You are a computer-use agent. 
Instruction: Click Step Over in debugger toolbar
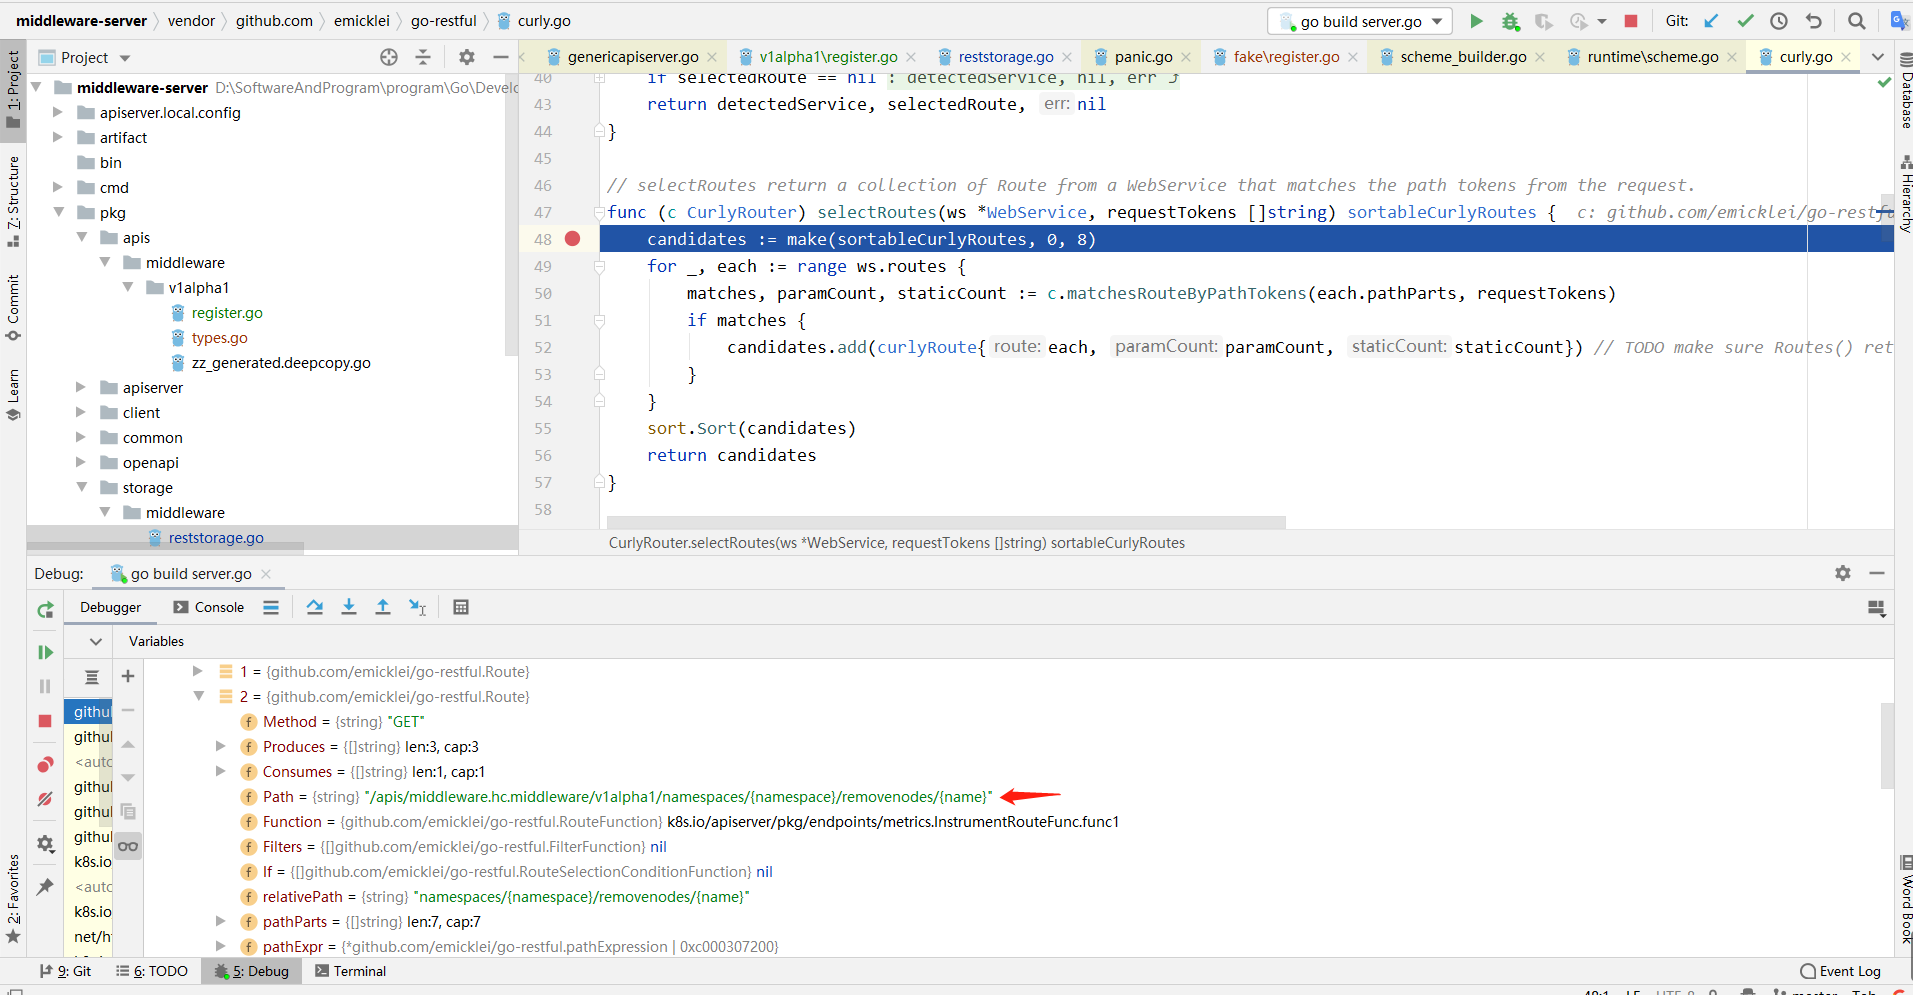click(315, 607)
